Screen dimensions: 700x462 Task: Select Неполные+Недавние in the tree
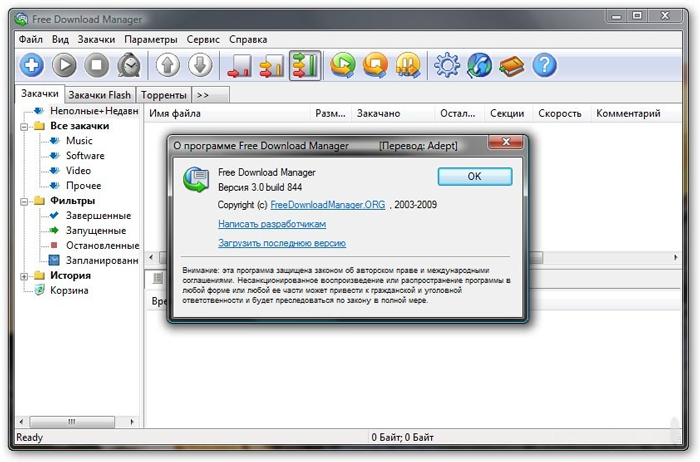coord(94,111)
